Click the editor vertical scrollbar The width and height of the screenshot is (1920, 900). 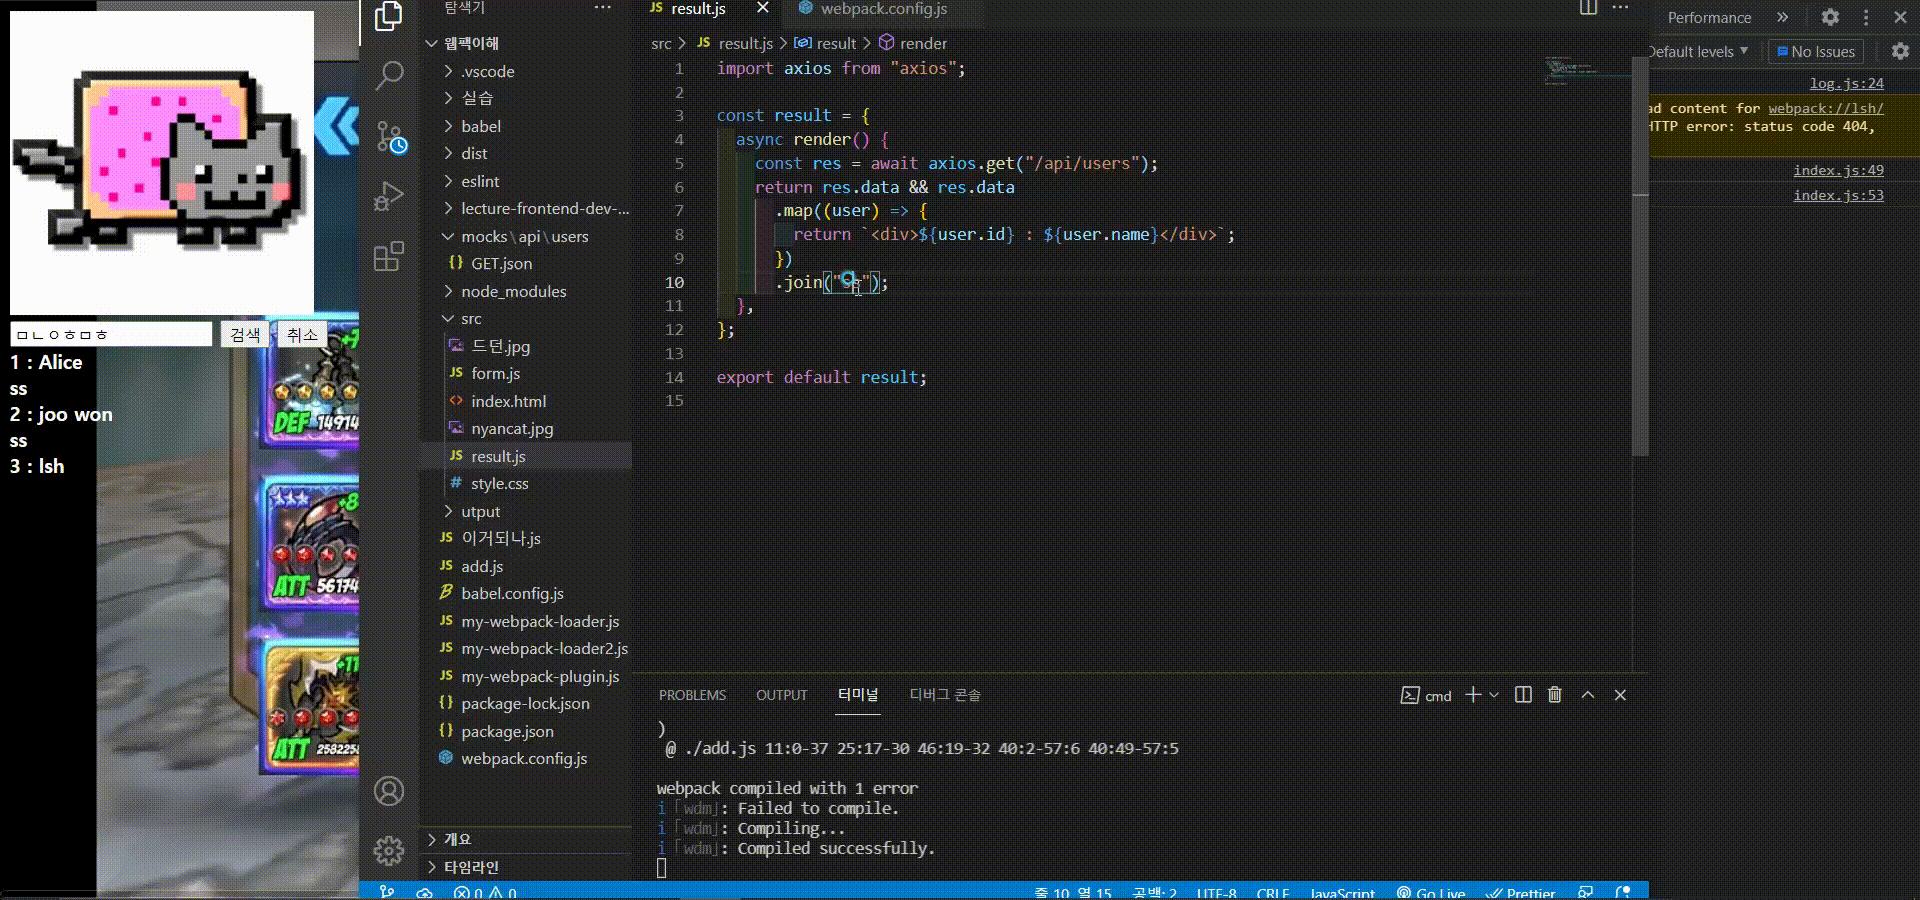(x=1640, y=257)
